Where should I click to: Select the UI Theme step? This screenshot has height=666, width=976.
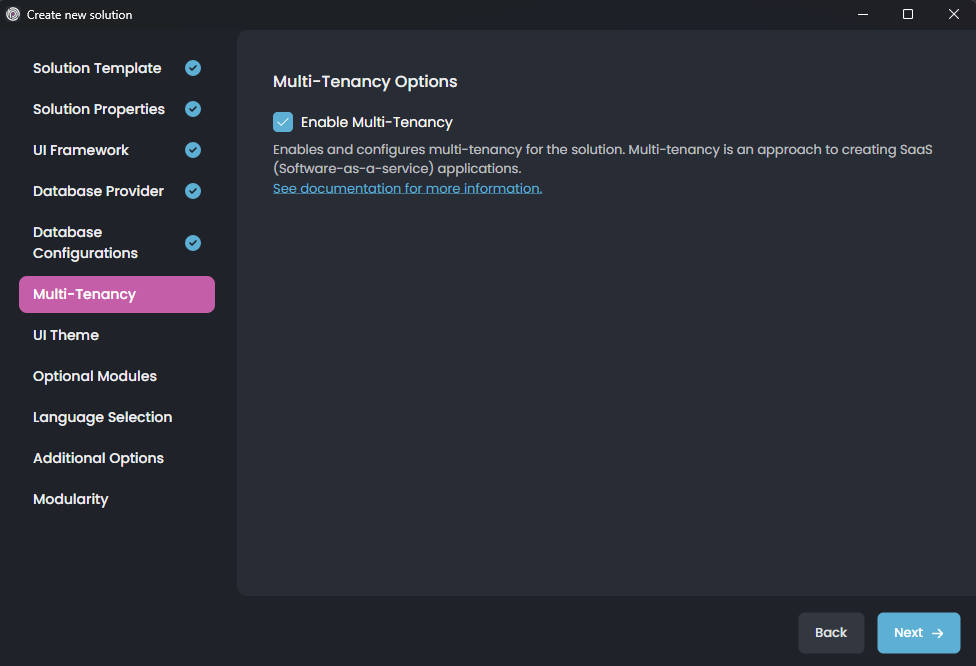pos(66,335)
